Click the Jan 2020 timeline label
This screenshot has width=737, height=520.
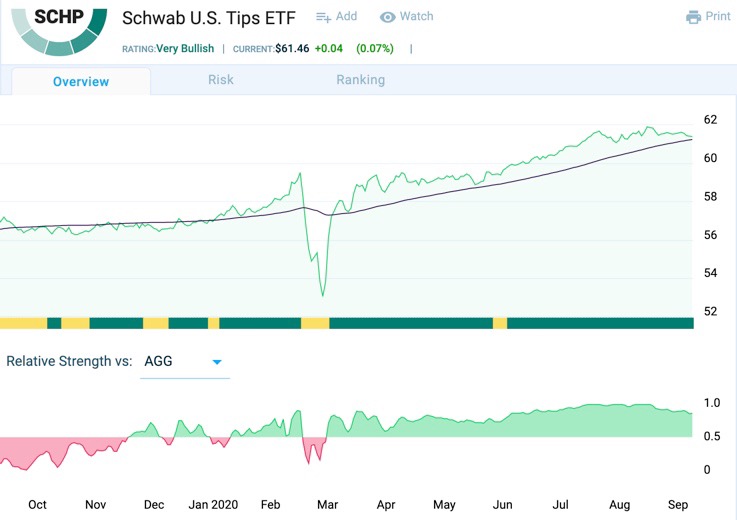(x=212, y=505)
